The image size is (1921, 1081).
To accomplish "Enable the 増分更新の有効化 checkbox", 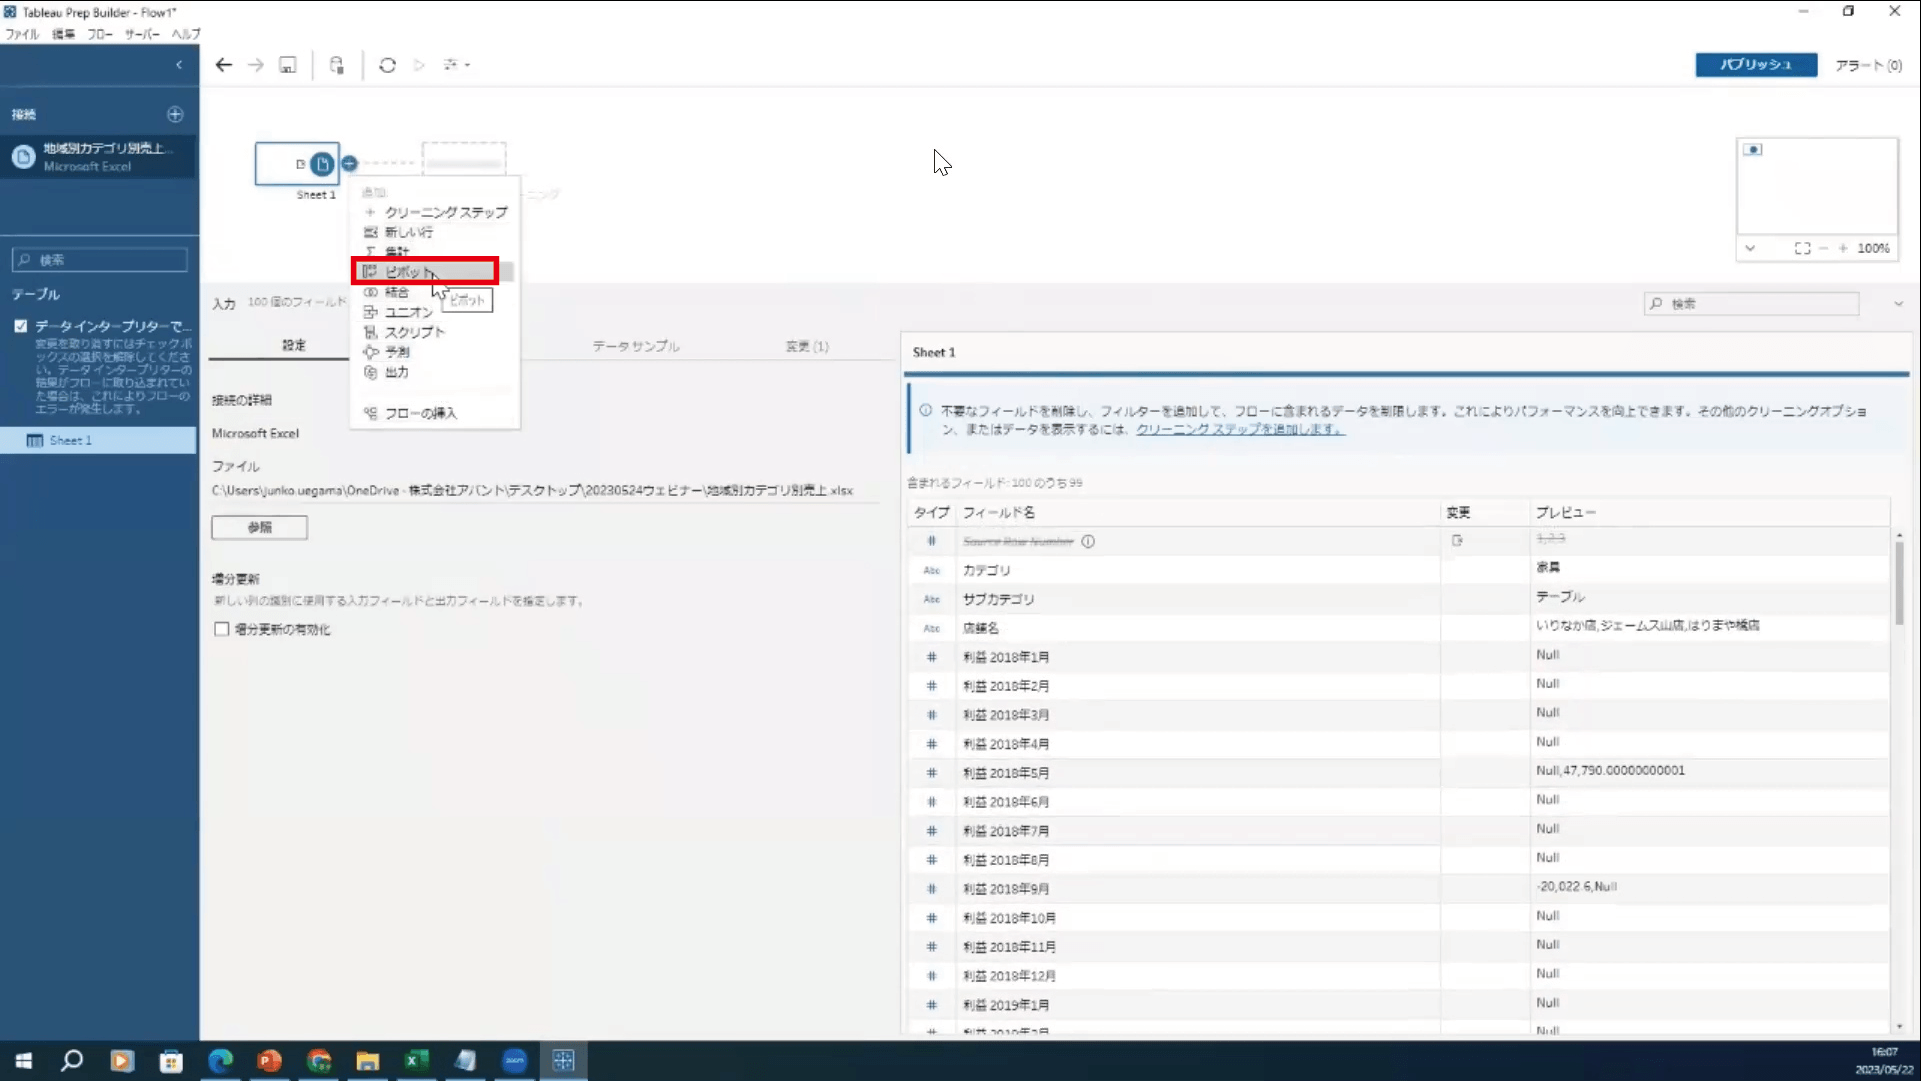I will click(222, 629).
